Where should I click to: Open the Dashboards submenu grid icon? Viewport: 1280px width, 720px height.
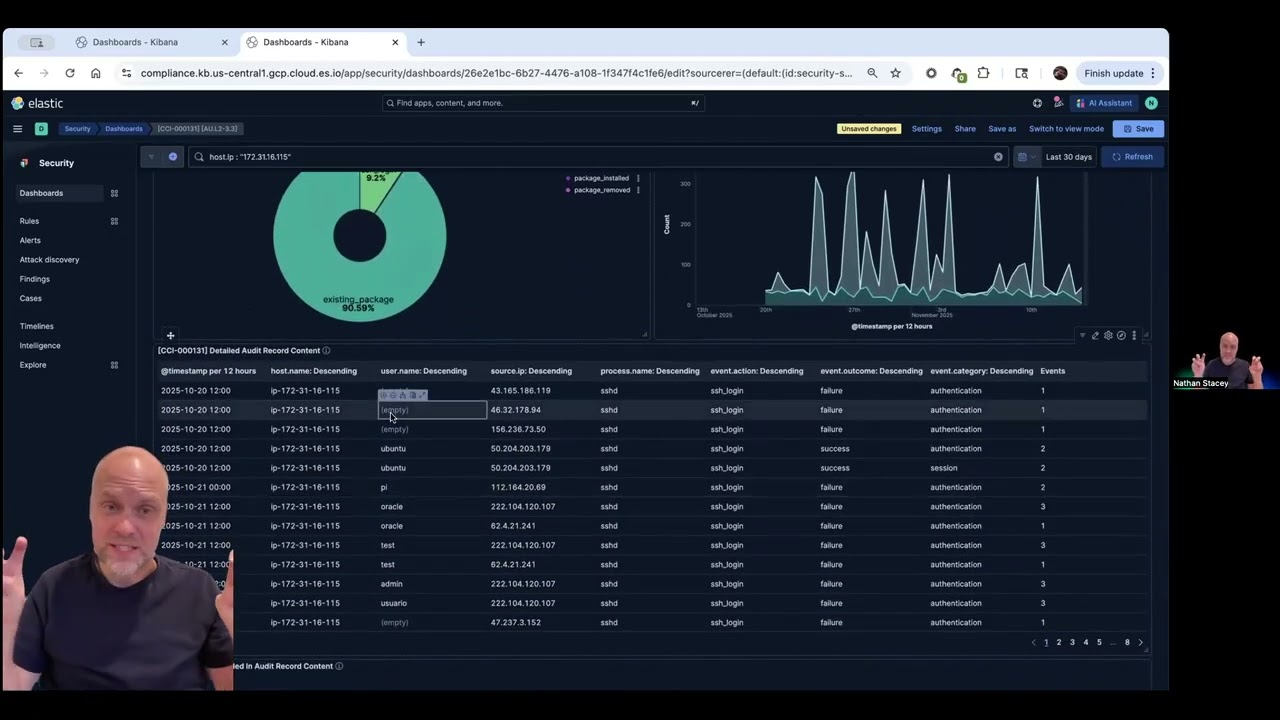(x=114, y=193)
